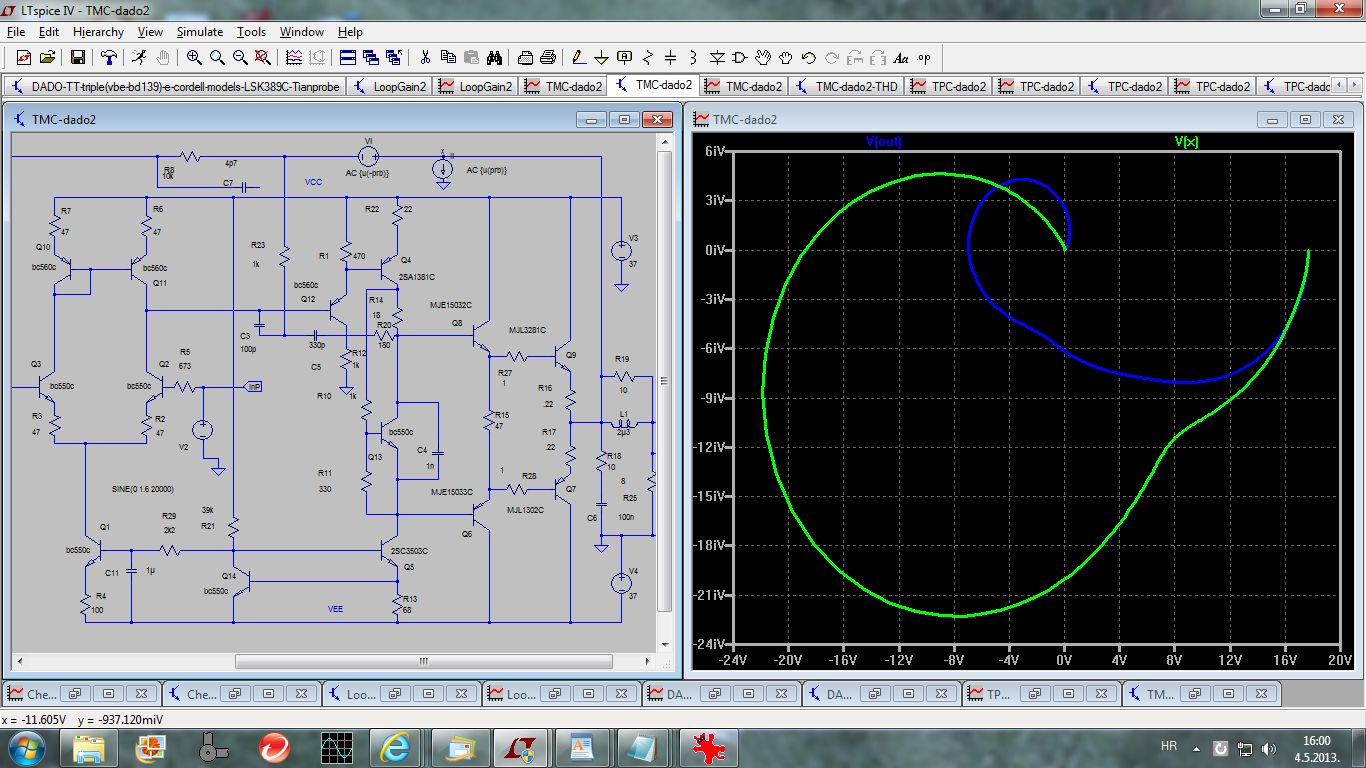Open the Hierarchy menu
Image resolution: width=1366 pixels, height=768 pixels.
click(x=98, y=32)
